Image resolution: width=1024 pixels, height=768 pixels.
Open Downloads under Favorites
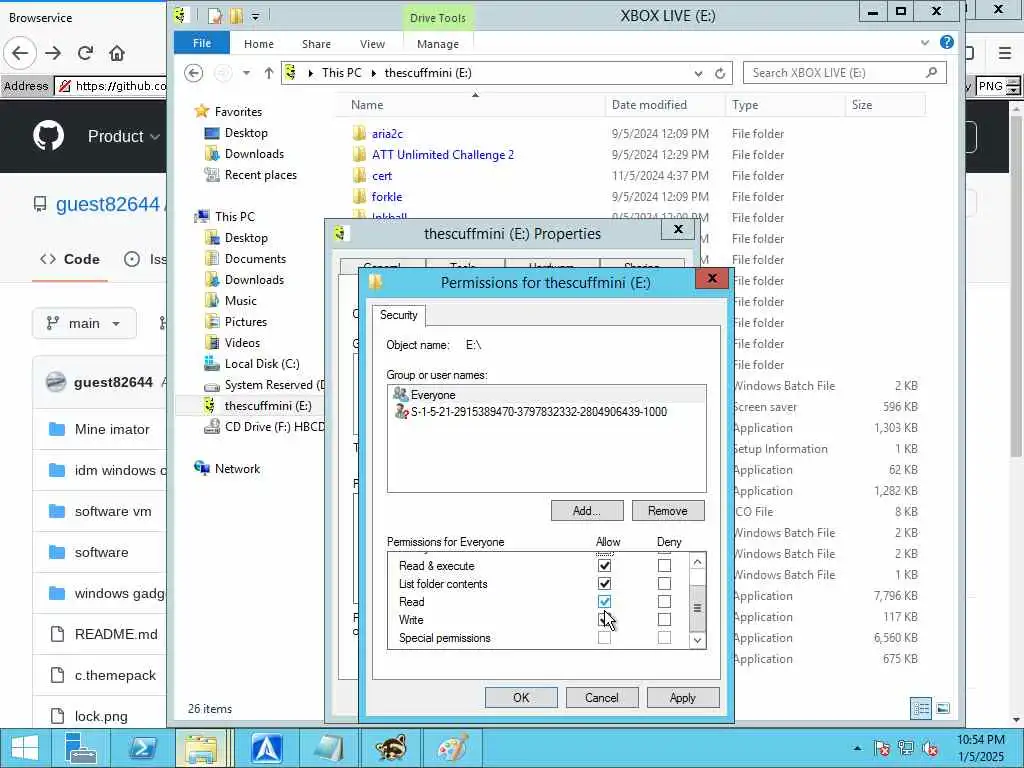253,153
